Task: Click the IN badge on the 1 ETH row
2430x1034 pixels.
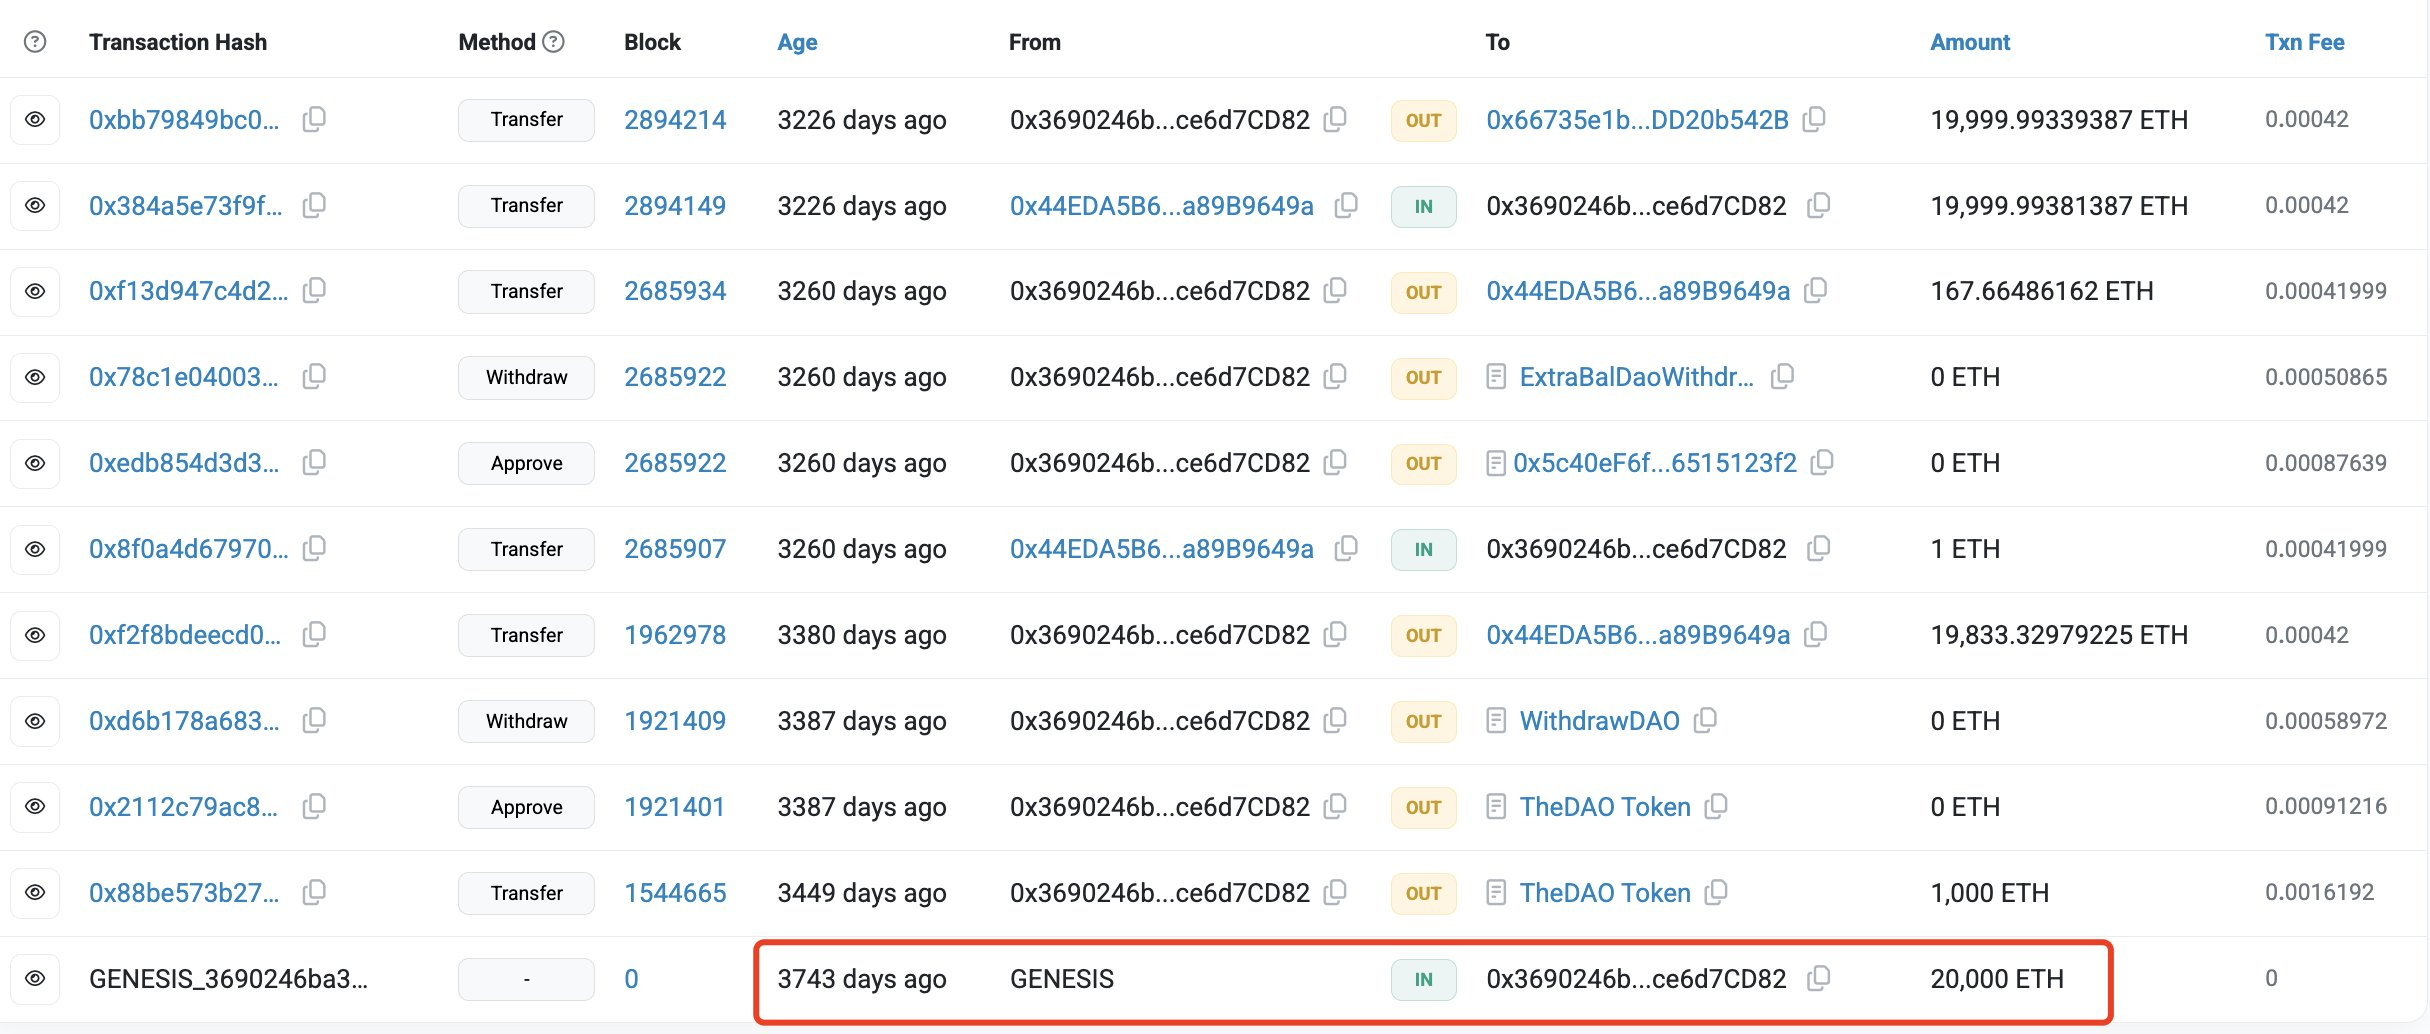Action: click(1423, 549)
